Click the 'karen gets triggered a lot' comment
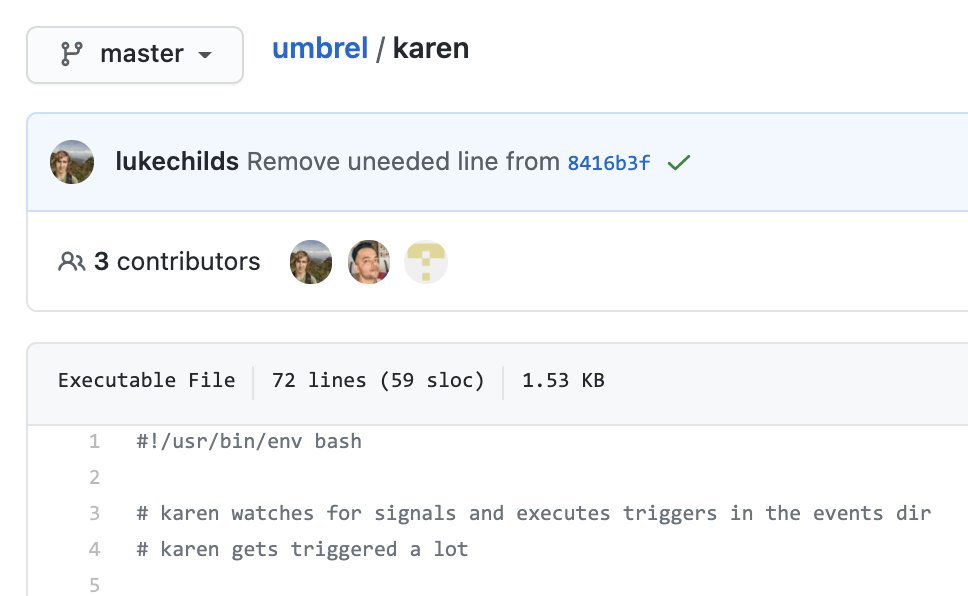Viewport: 968px width, 596px height. pyautogui.click(x=302, y=549)
